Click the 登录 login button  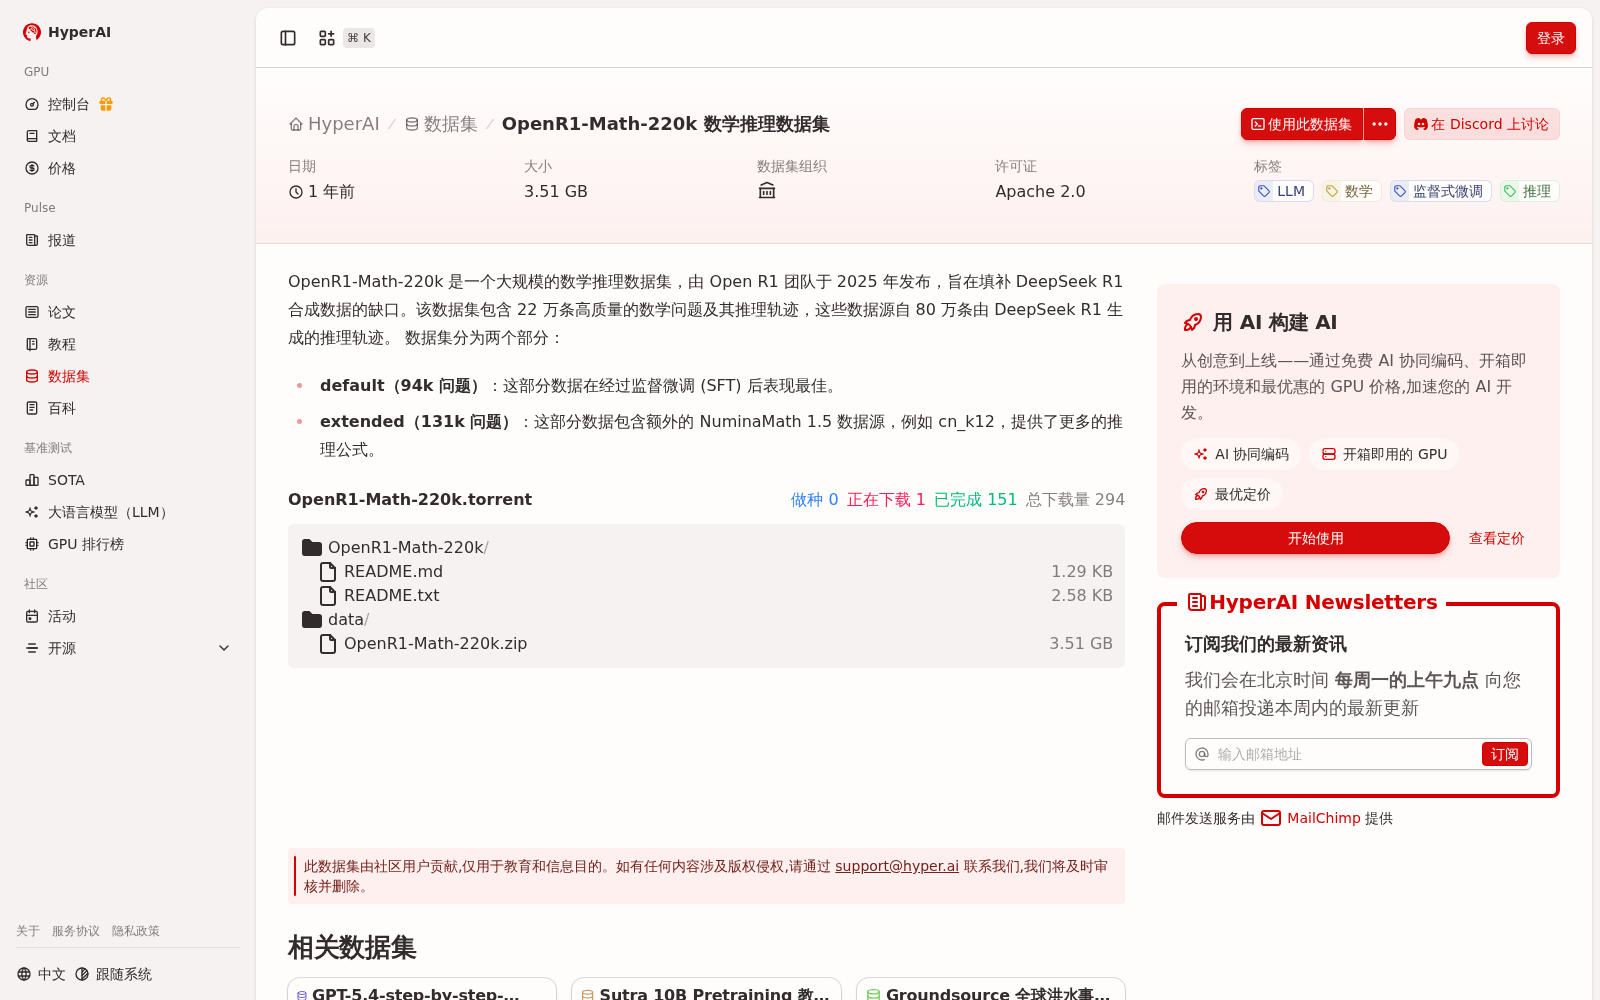pos(1550,38)
